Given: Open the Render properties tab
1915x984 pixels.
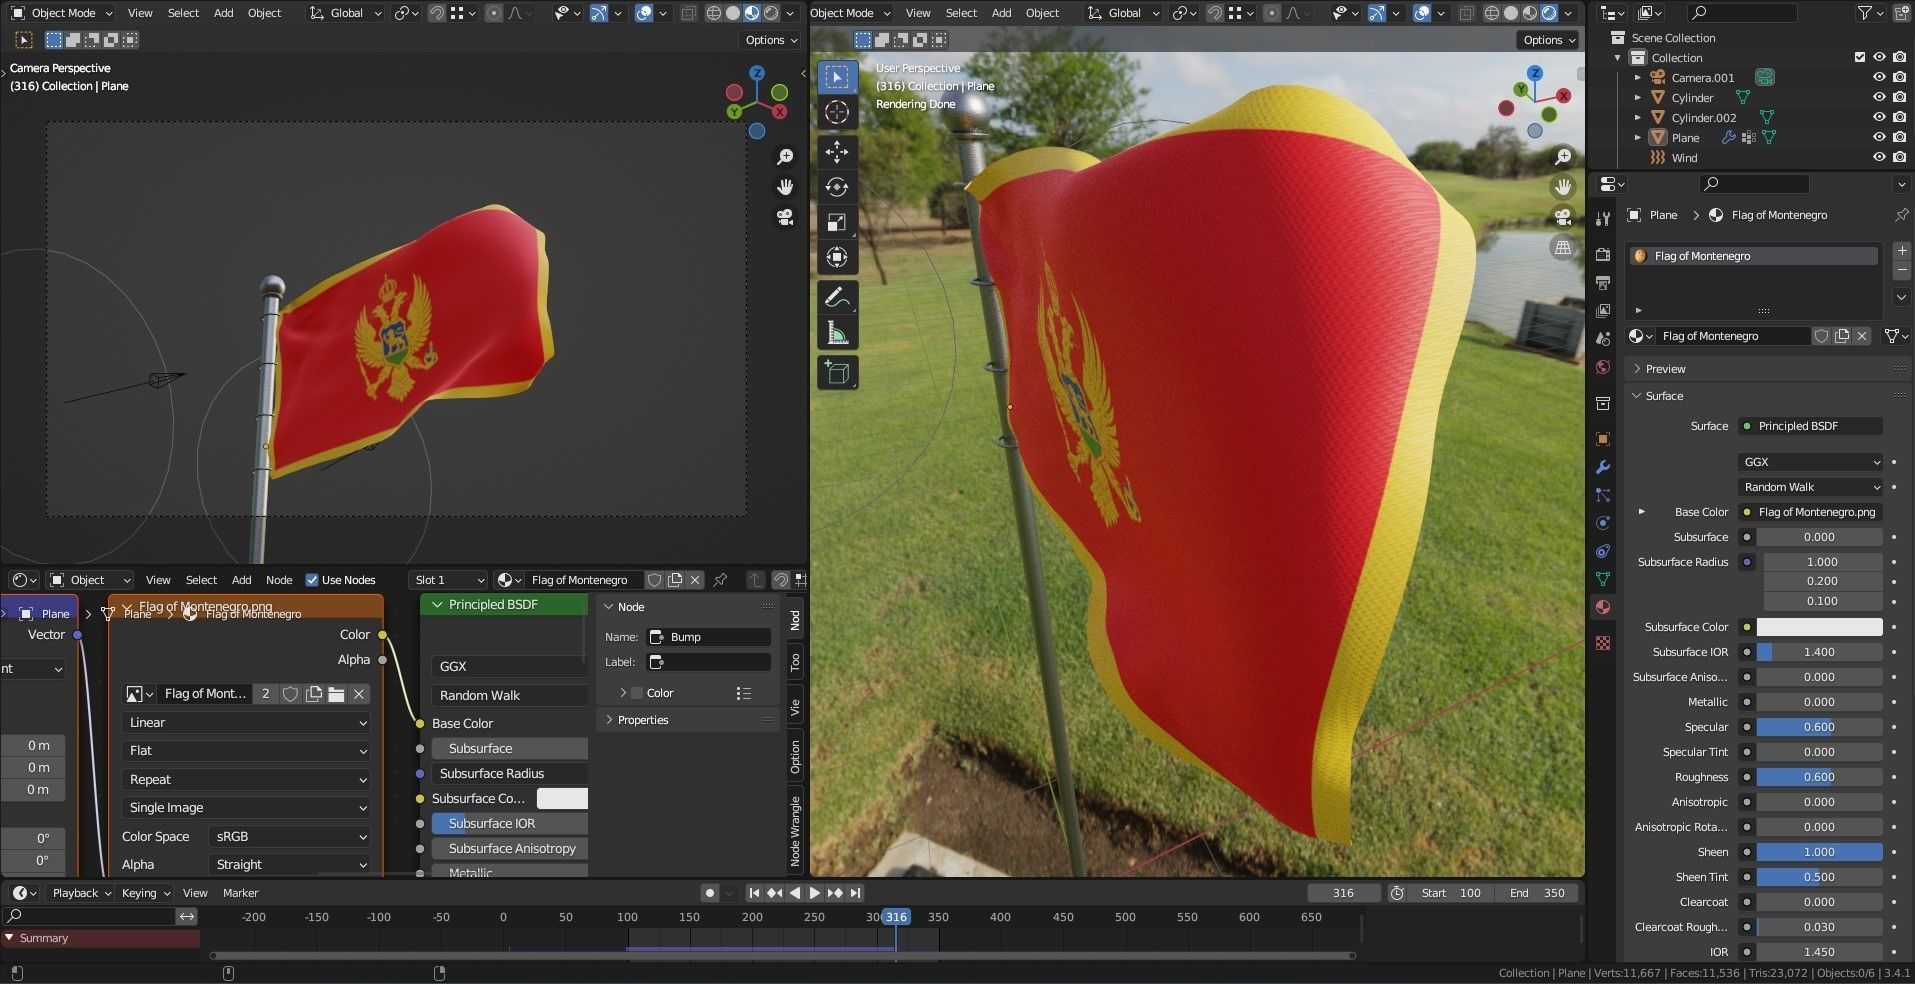Looking at the screenshot, I should [x=1603, y=255].
